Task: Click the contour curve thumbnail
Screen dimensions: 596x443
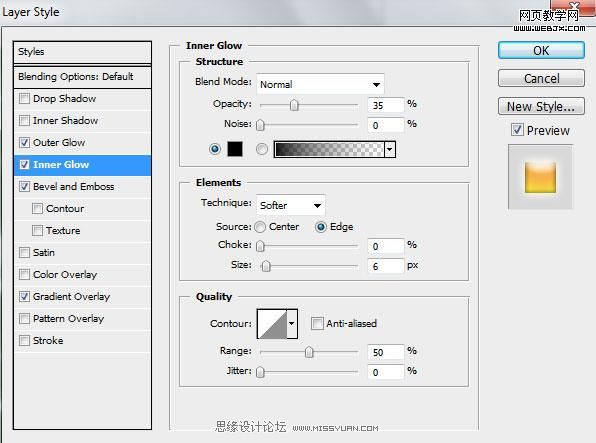Action: [x=272, y=324]
